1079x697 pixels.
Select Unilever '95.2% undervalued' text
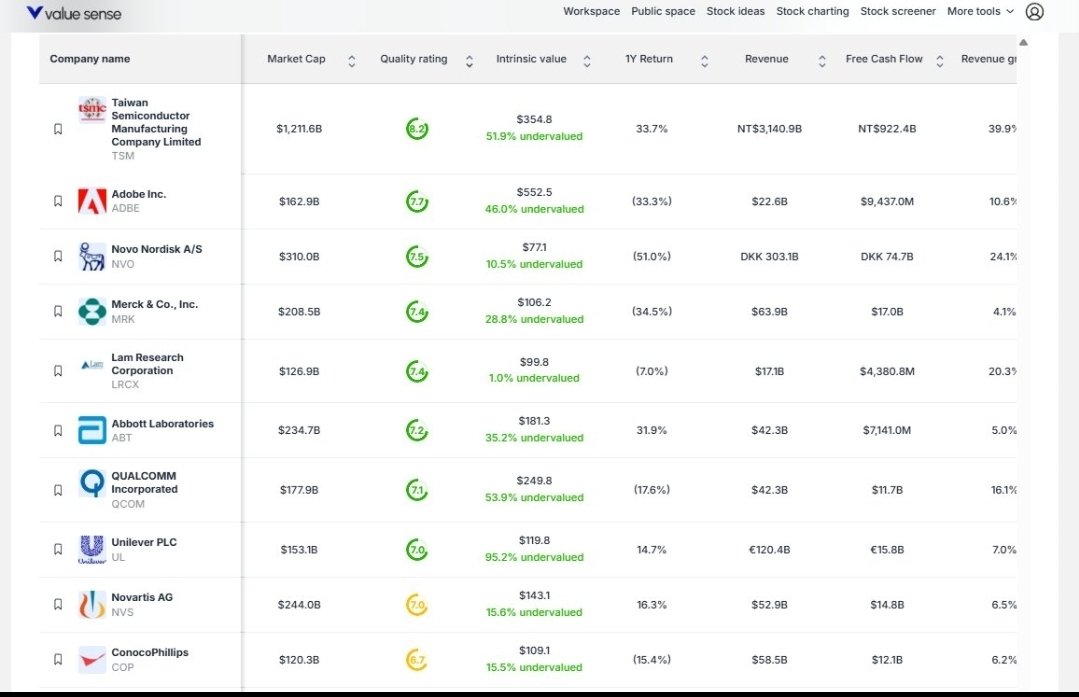pyautogui.click(x=534, y=557)
